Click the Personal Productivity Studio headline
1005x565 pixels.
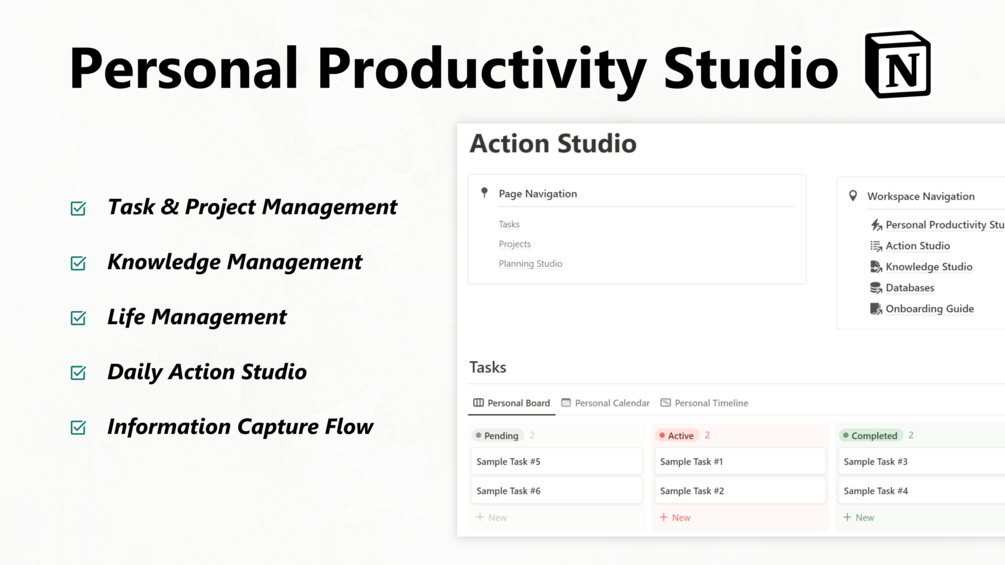click(x=453, y=69)
